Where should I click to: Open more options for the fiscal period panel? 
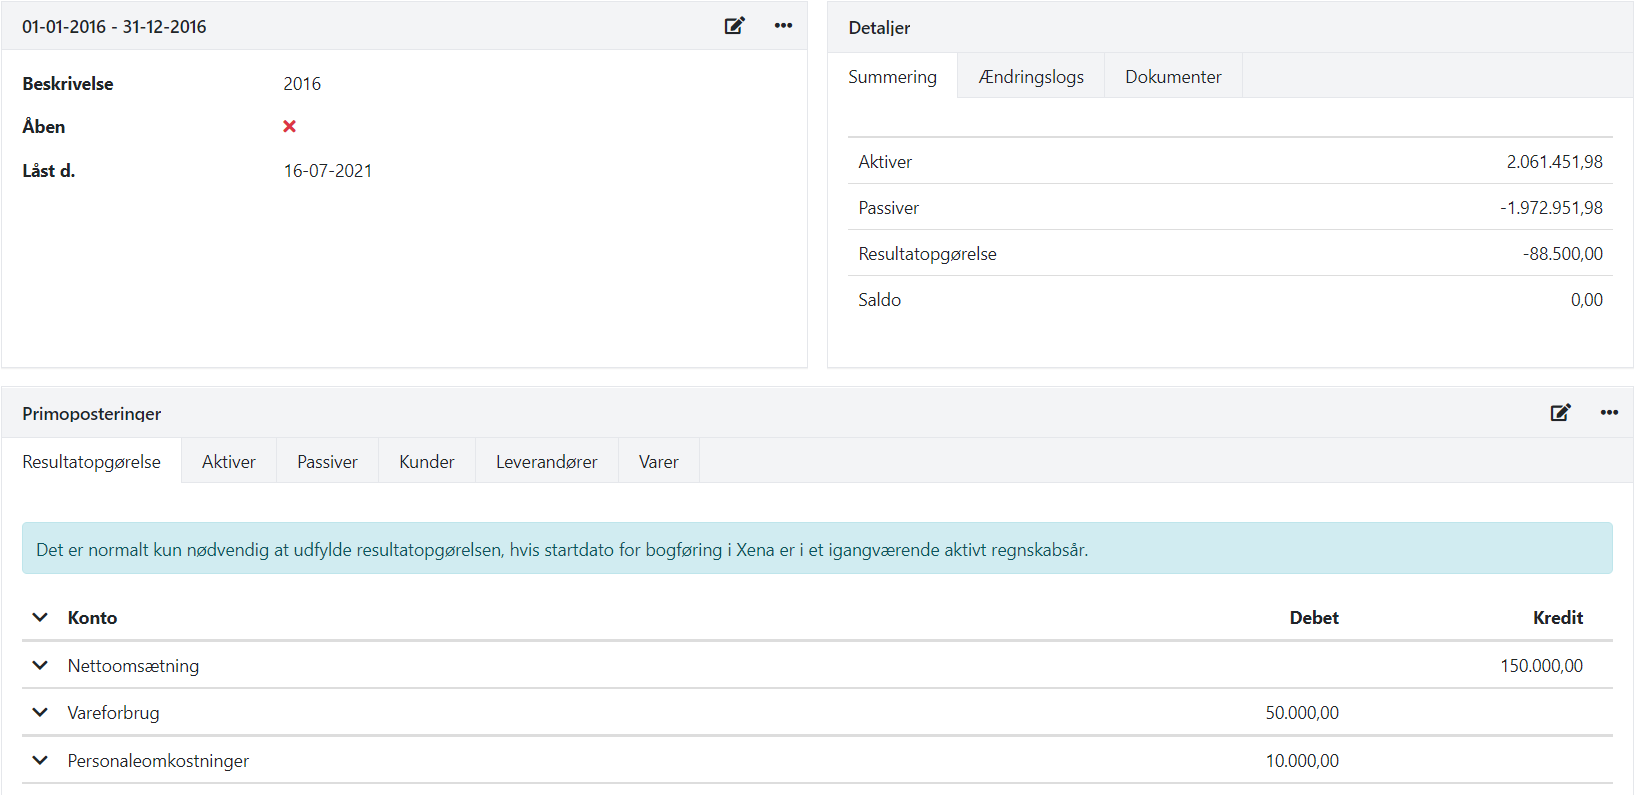pyautogui.click(x=783, y=26)
